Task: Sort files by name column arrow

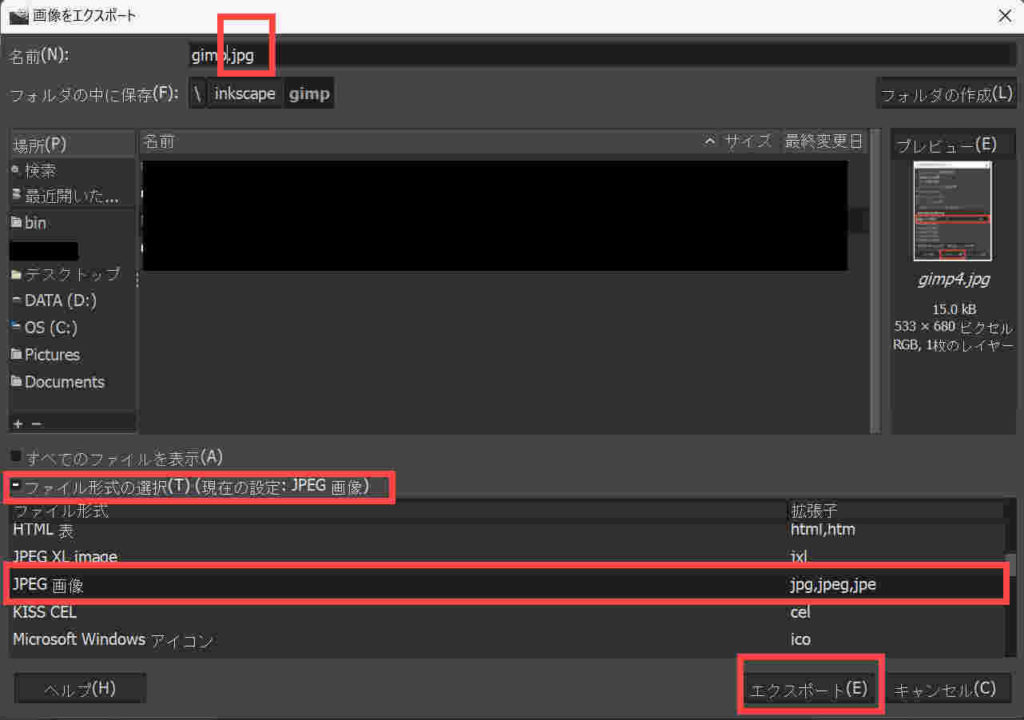Action: click(710, 142)
